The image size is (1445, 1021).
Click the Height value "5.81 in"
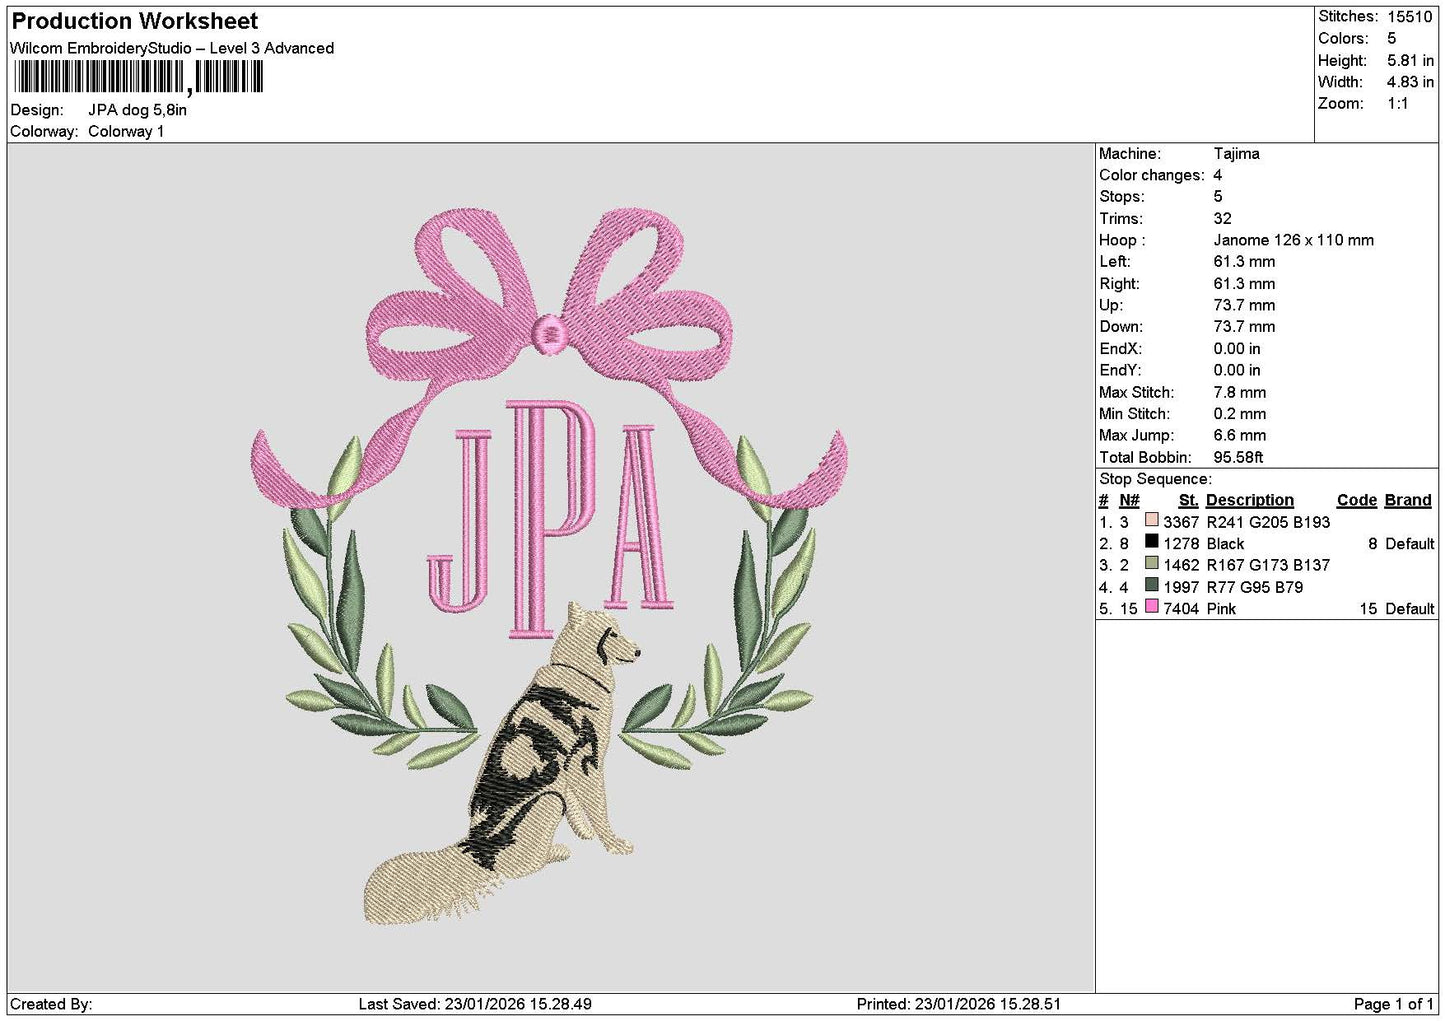(1410, 60)
